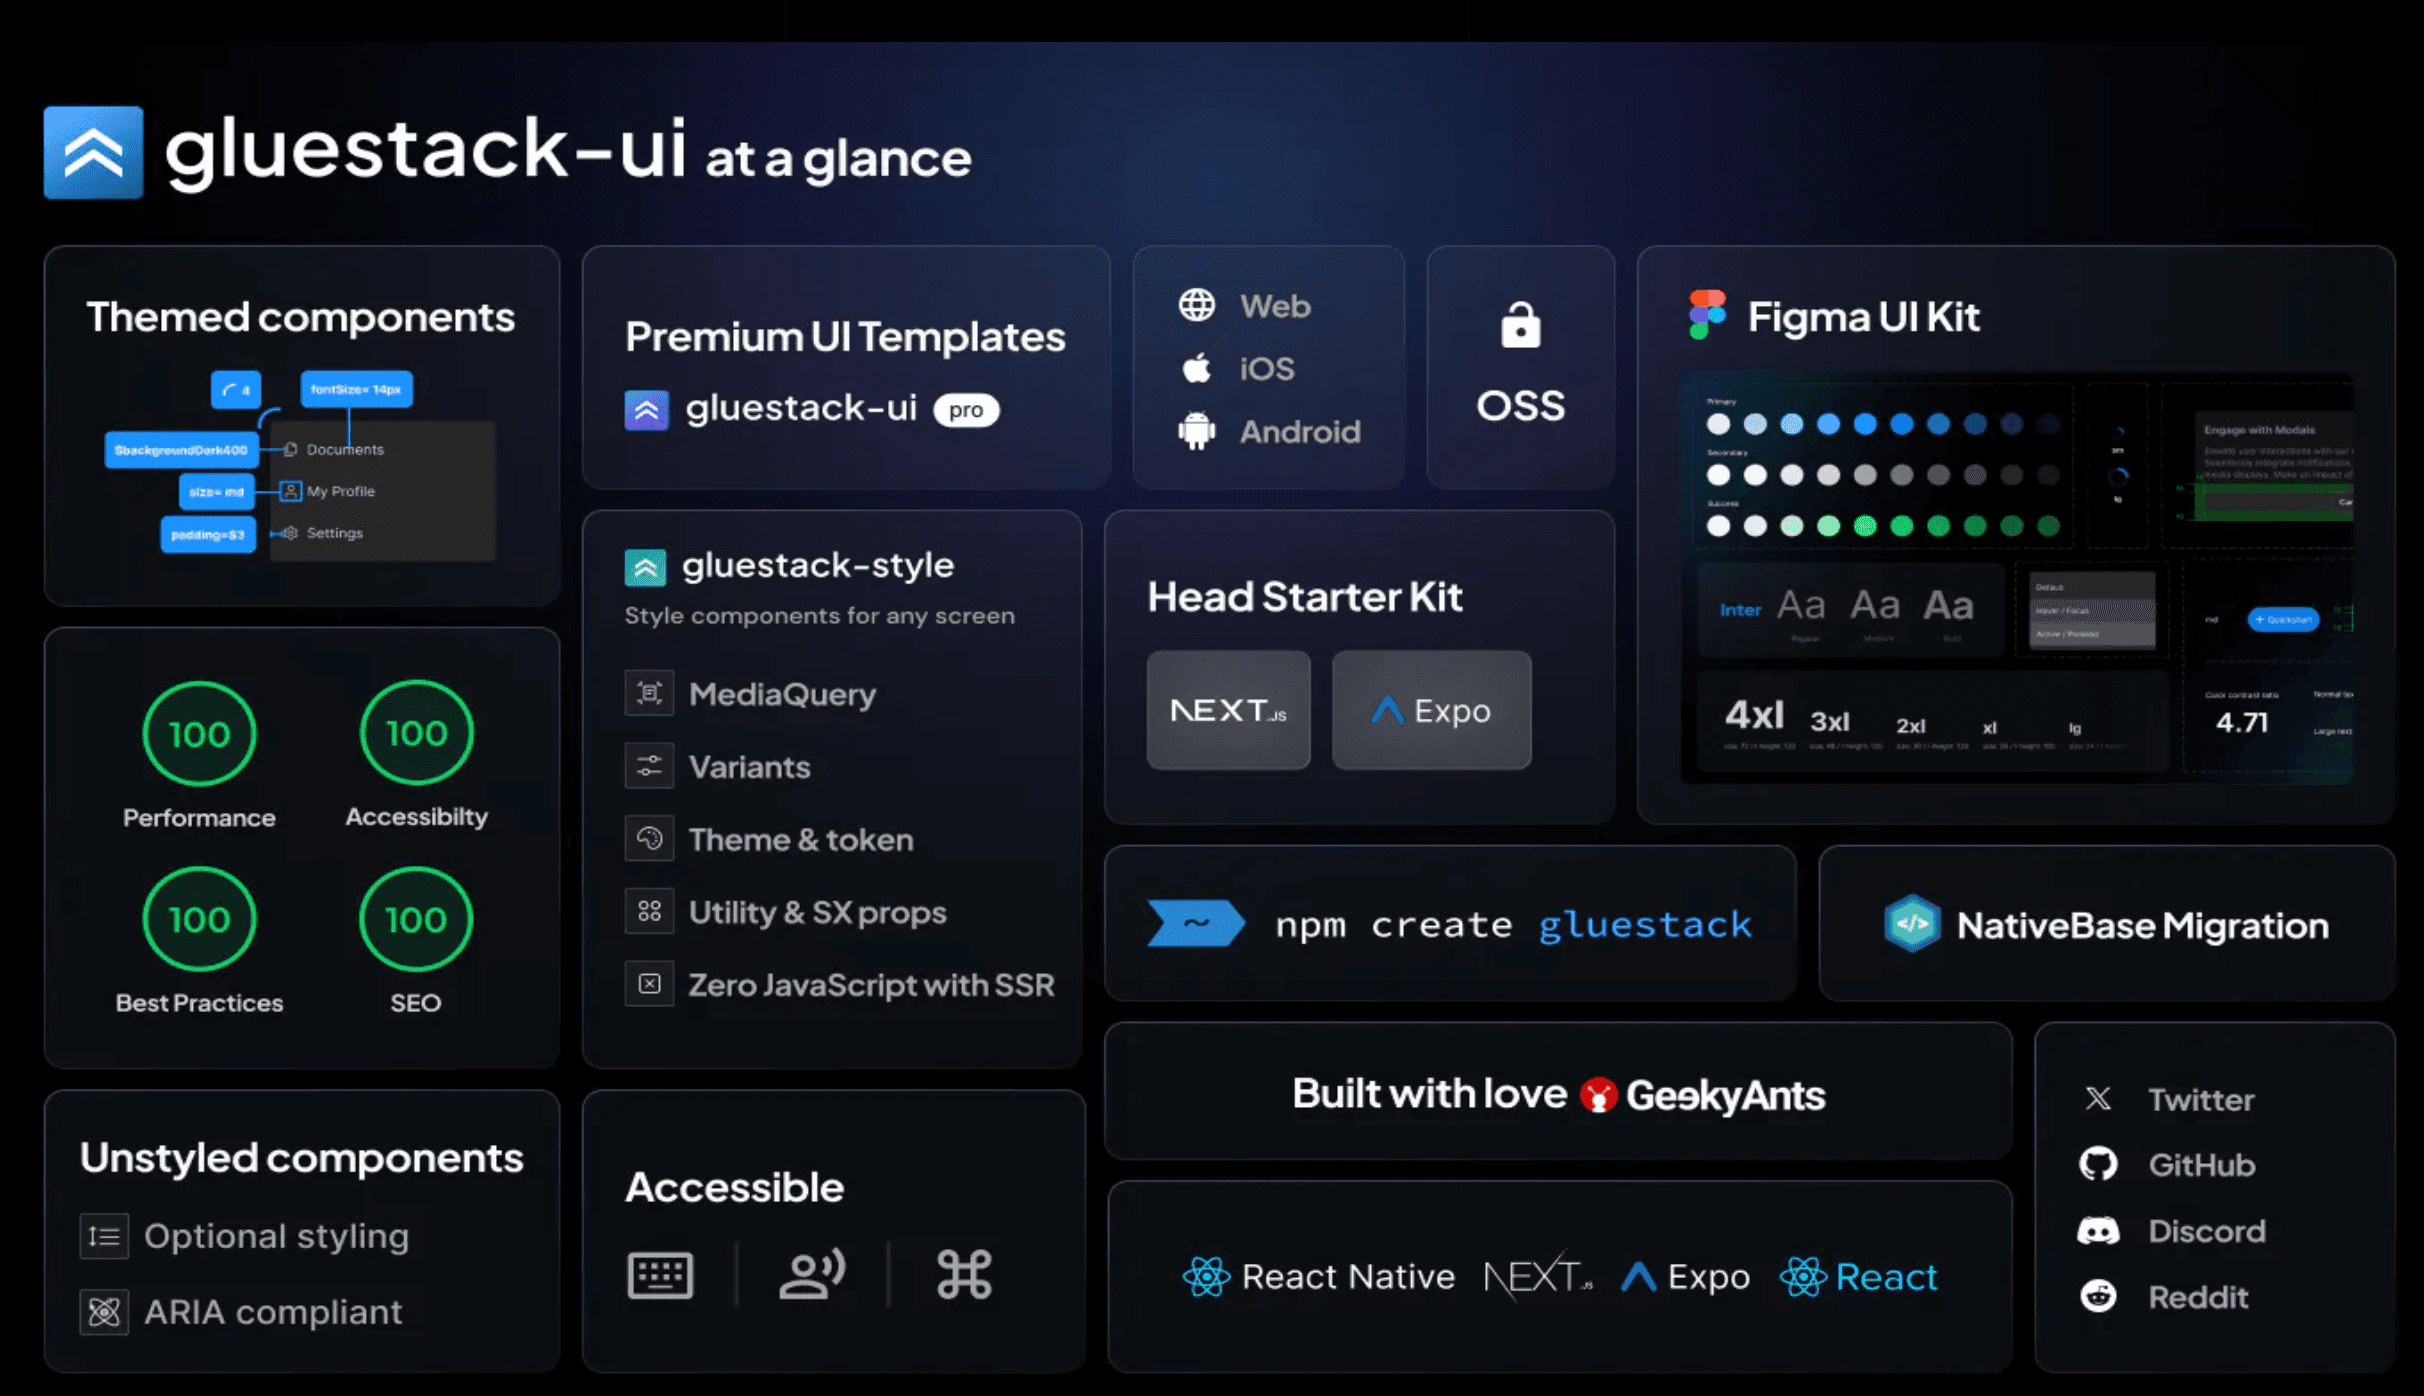The width and height of the screenshot is (2424, 1396).
Task: Select My Profile in themed components menu
Action: click(x=340, y=491)
